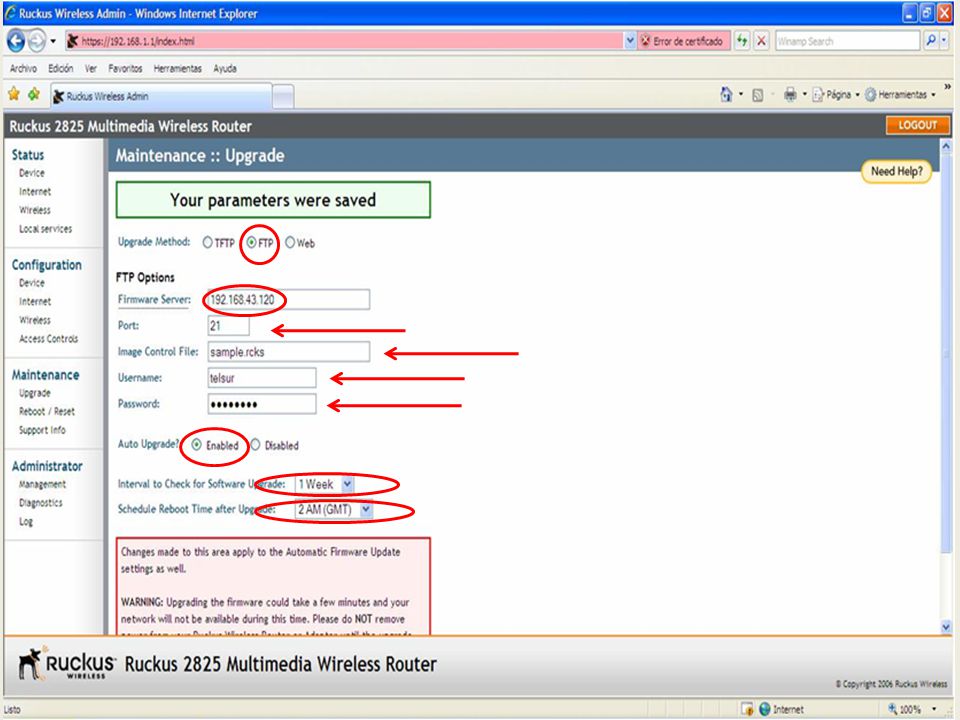Click the Port field containing 21

228,326
